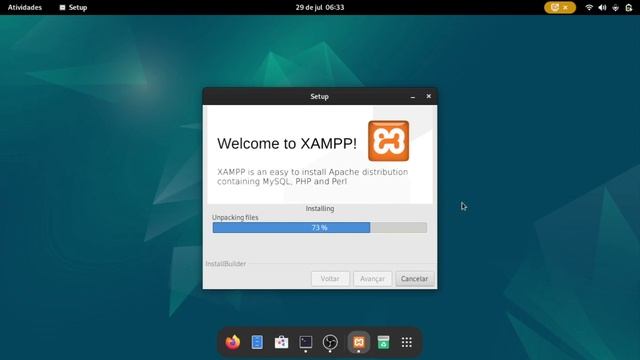Click the 'Unpacking files' status text
This screenshot has height=360, width=640.
coord(235,218)
